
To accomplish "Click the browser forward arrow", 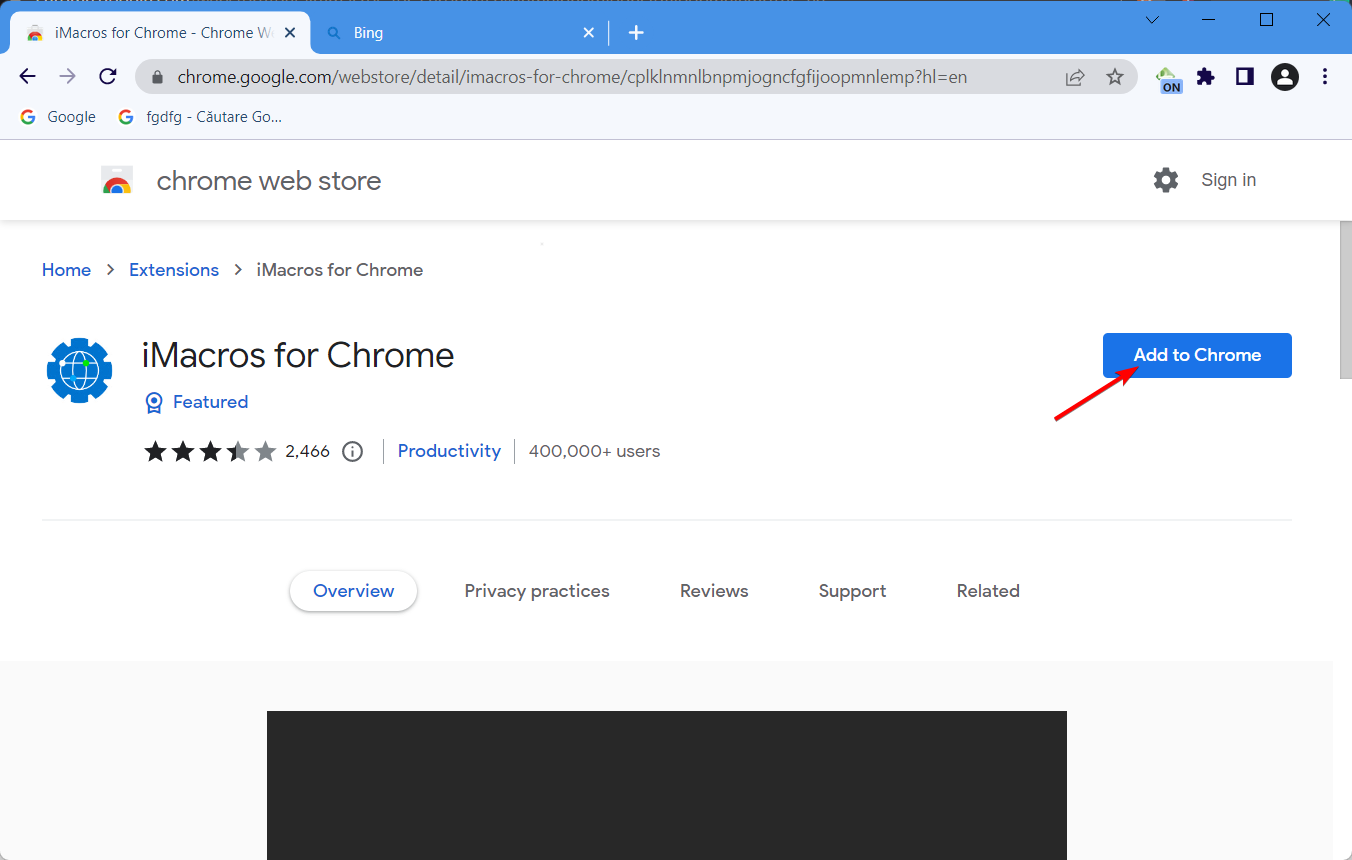I will point(67,77).
